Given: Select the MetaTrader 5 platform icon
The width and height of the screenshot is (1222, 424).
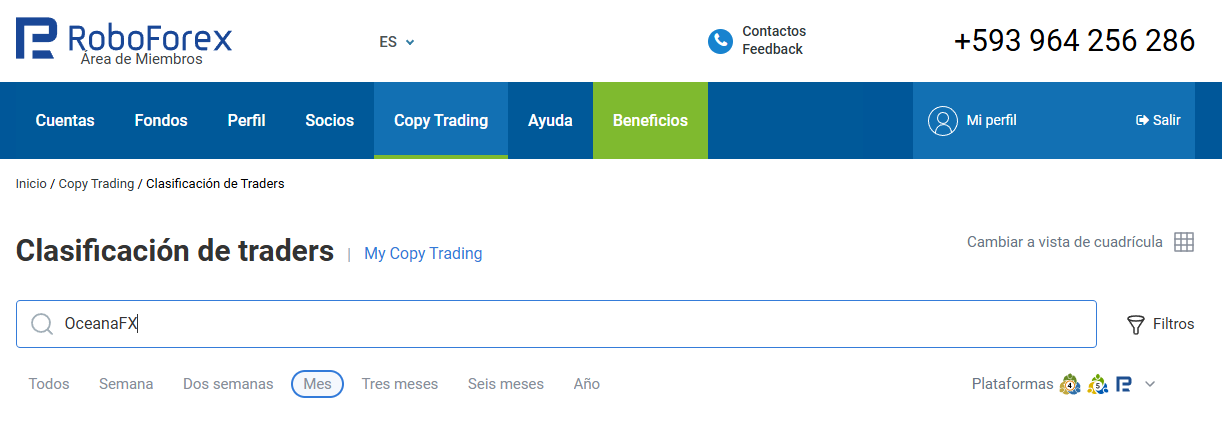Looking at the screenshot, I should coord(1098,384).
